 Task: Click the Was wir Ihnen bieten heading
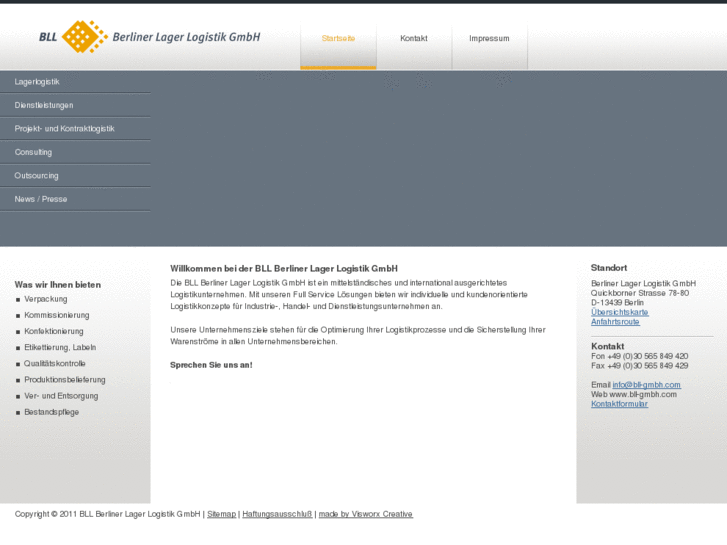pos(57,285)
